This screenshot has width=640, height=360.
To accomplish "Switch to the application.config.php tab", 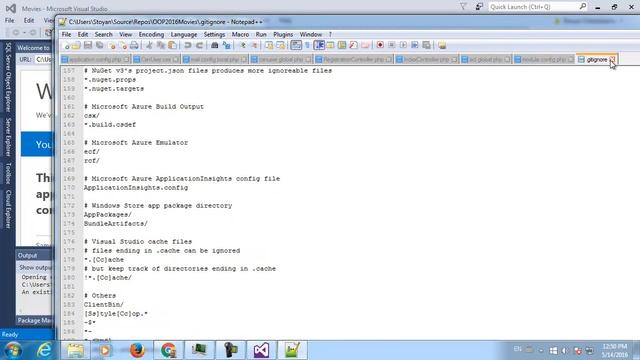I will coord(95,60).
